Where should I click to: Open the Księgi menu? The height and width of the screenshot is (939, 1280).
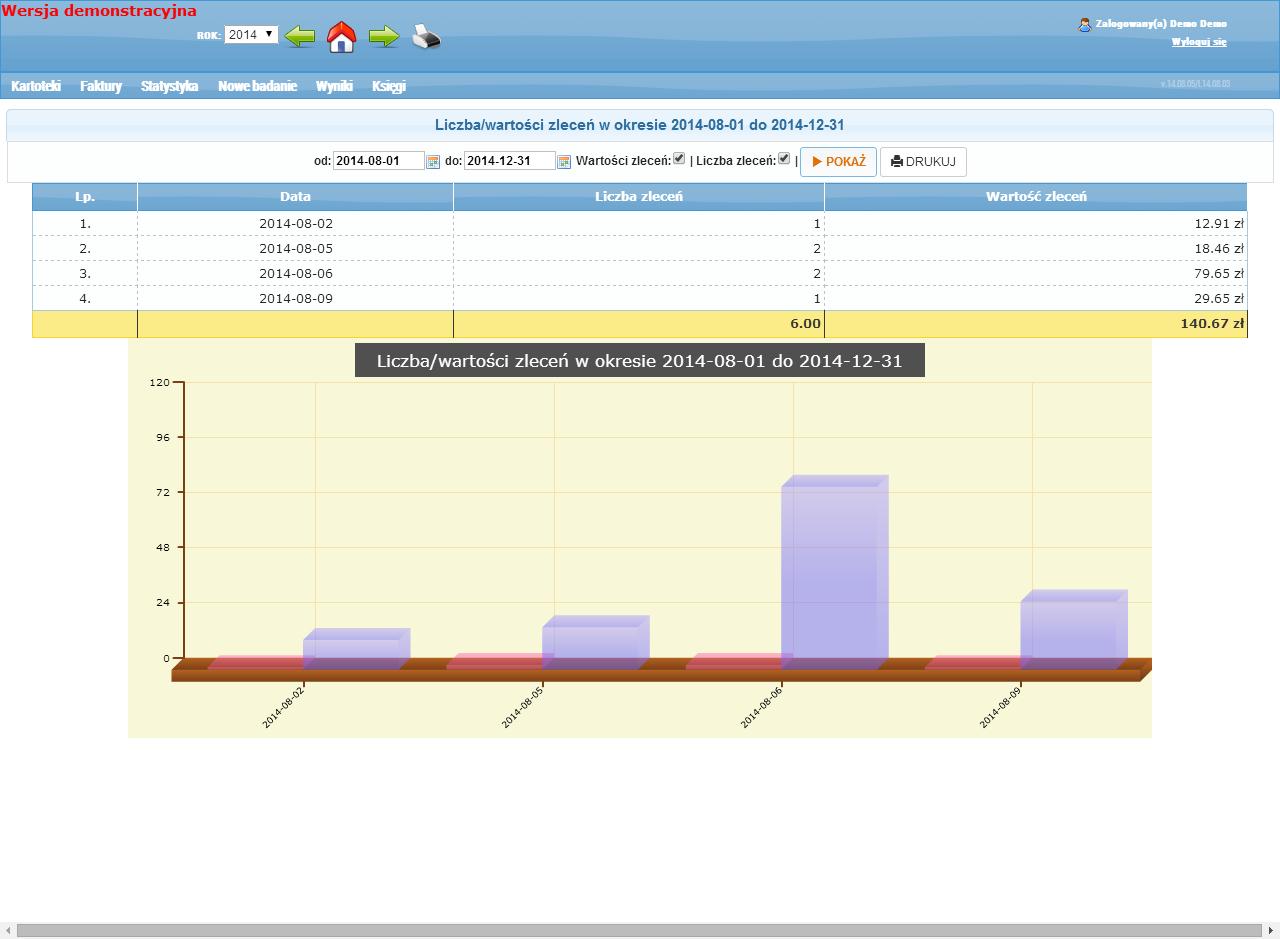389,86
